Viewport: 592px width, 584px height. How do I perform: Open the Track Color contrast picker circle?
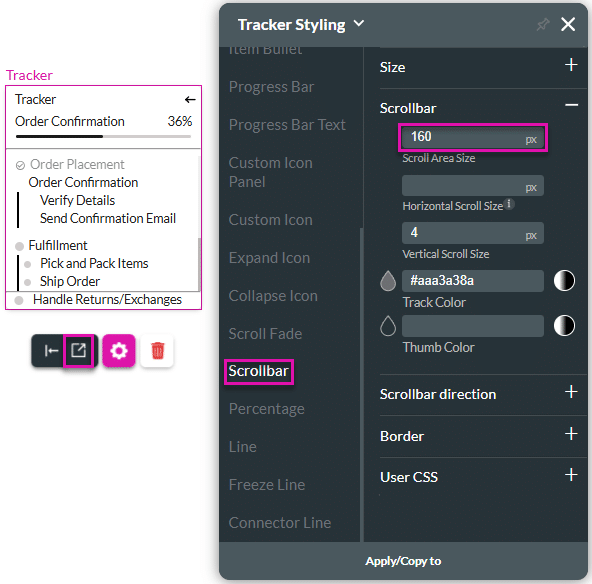tap(564, 281)
